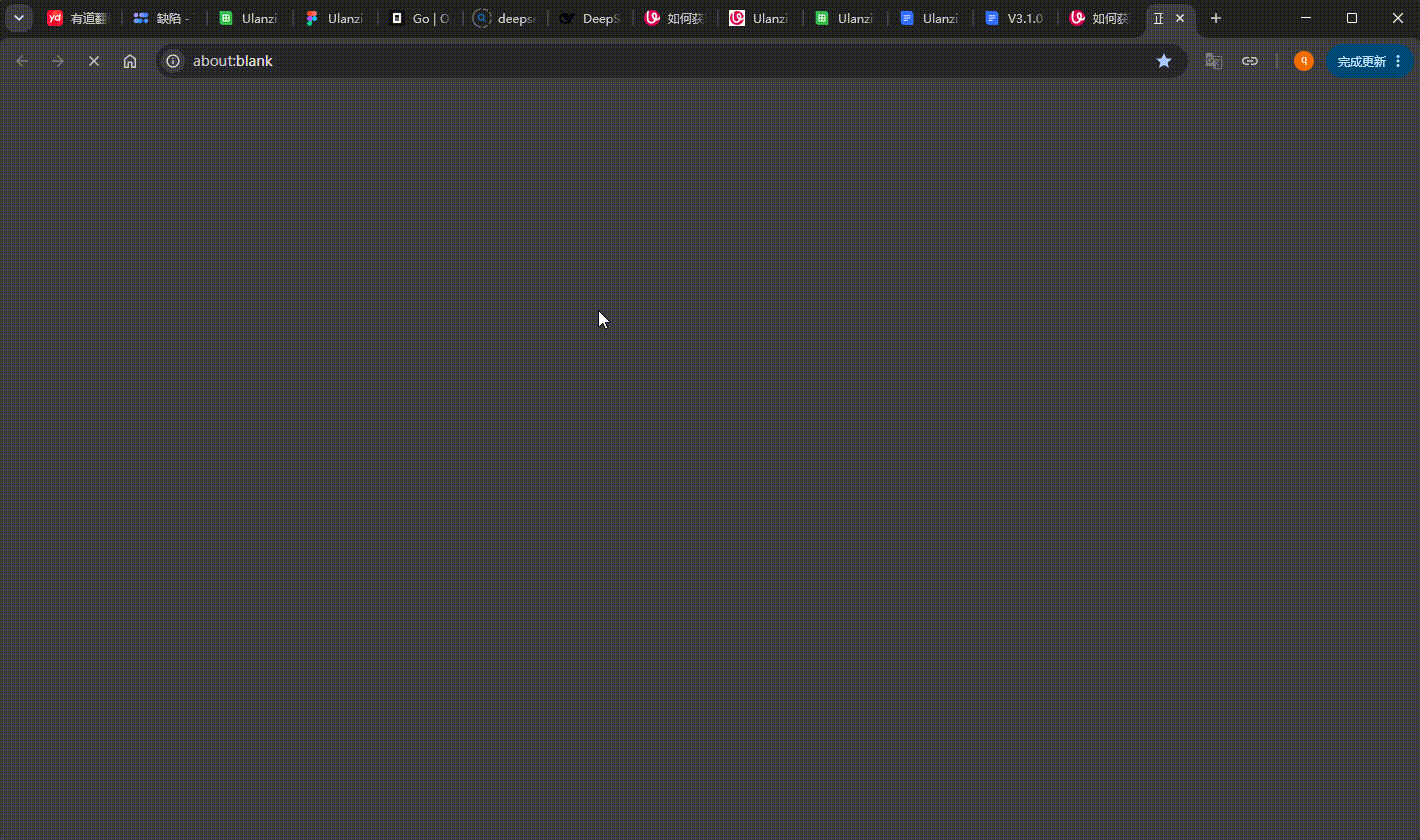Go to the home page icon
Image resolution: width=1420 pixels, height=840 pixels.
[x=130, y=61]
